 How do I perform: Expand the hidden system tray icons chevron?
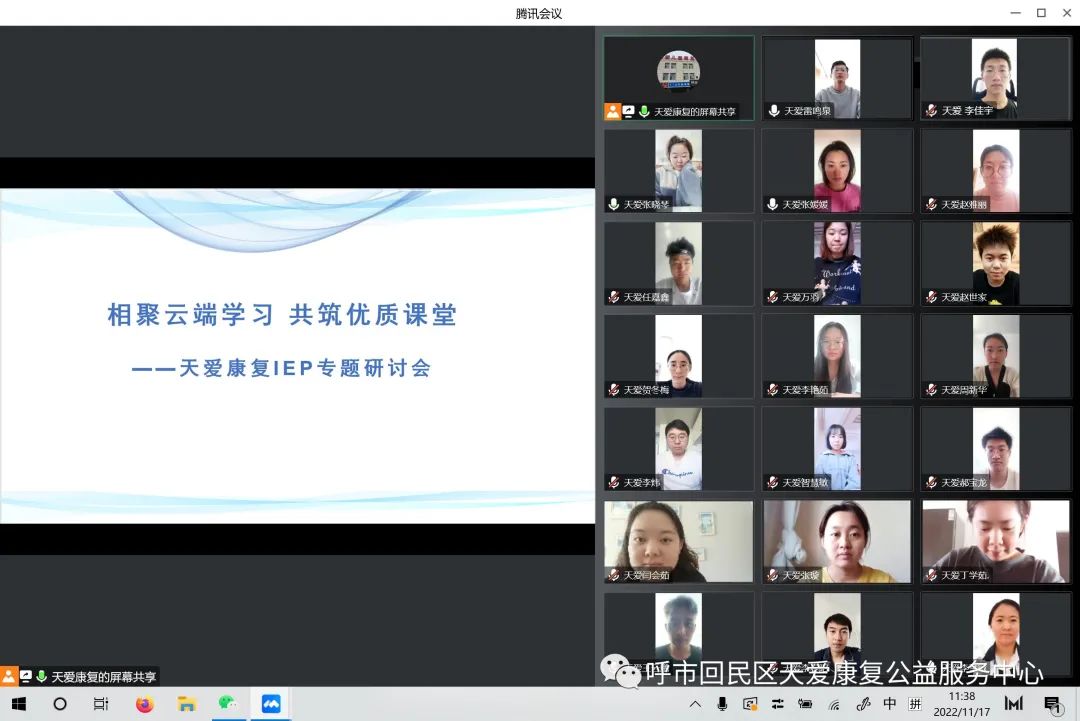click(695, 704)
